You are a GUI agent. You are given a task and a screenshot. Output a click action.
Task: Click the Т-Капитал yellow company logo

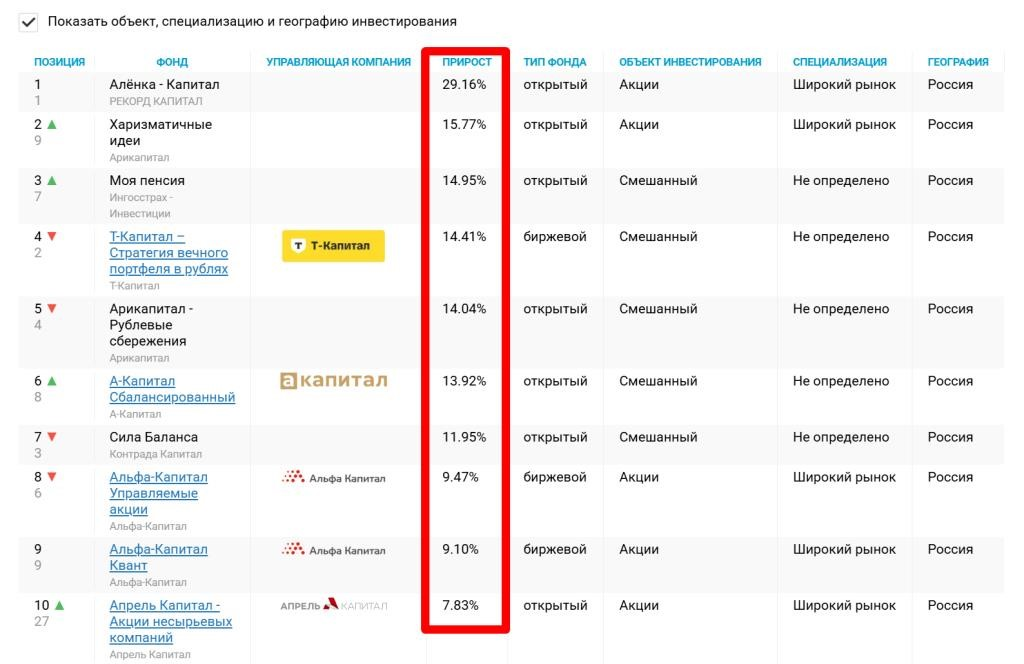[x=333, y=245]
